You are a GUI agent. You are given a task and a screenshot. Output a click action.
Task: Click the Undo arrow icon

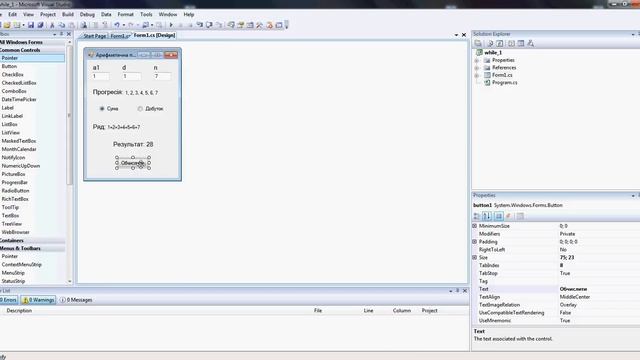point(117,25)
